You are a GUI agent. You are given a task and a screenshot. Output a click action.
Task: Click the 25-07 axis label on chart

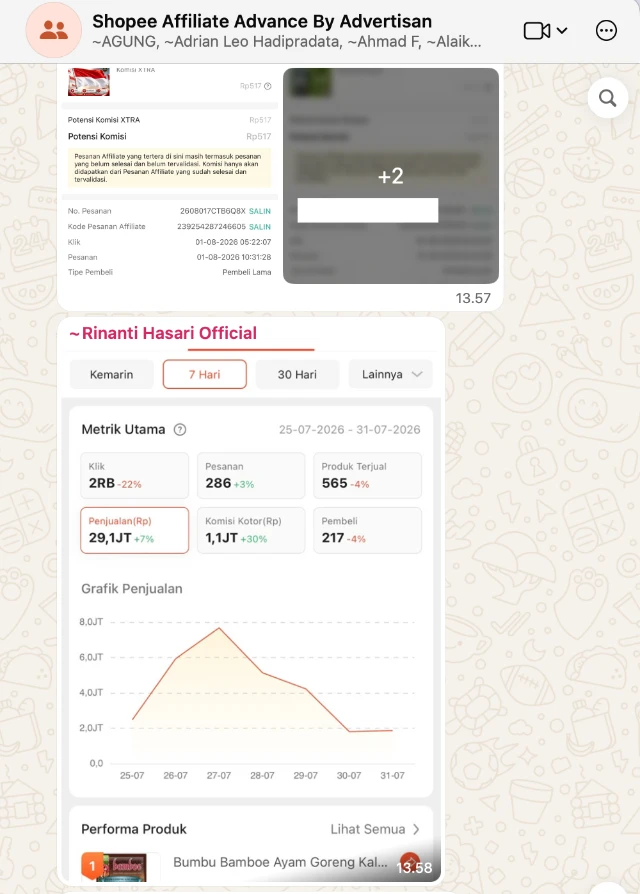click(132, 775)
